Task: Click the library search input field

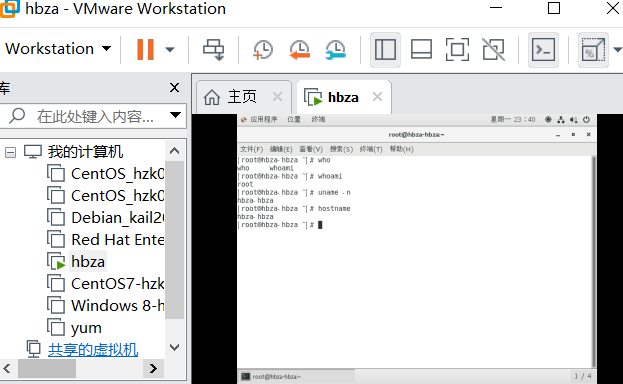Action: (93, 116)
